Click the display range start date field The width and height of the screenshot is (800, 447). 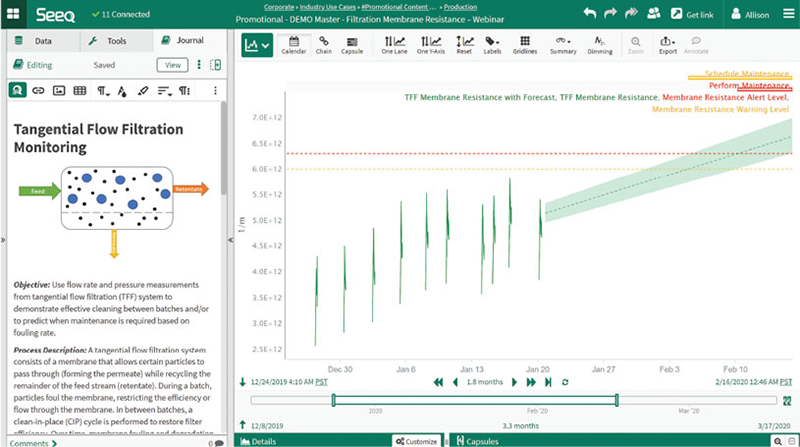tap(281, 382)
